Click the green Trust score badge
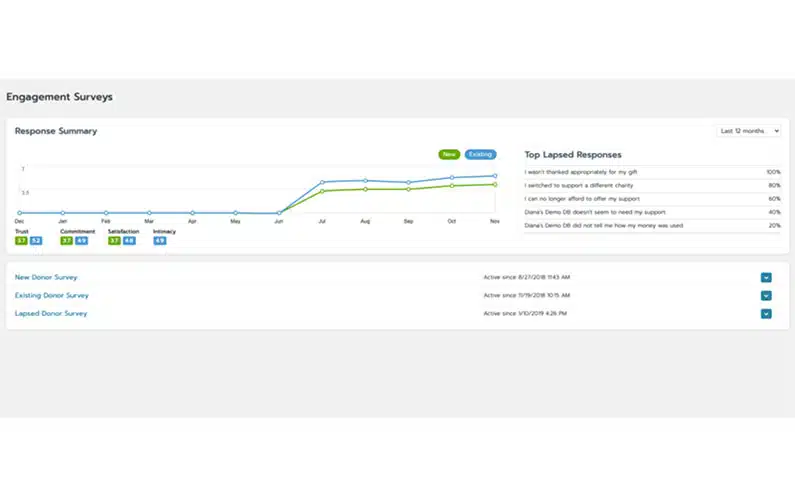The image size is (795, 497). coord(21,241)
